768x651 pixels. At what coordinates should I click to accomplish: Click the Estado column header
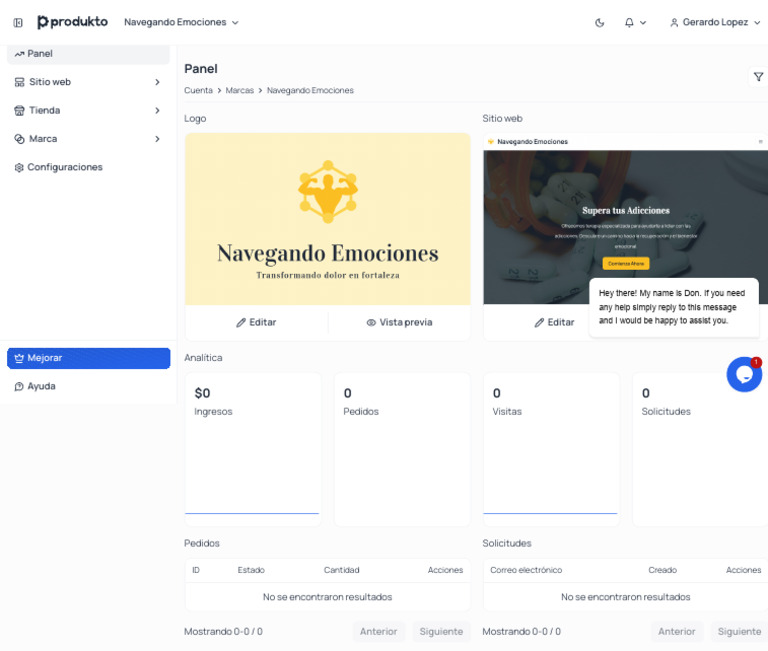(x=251, y=570)
